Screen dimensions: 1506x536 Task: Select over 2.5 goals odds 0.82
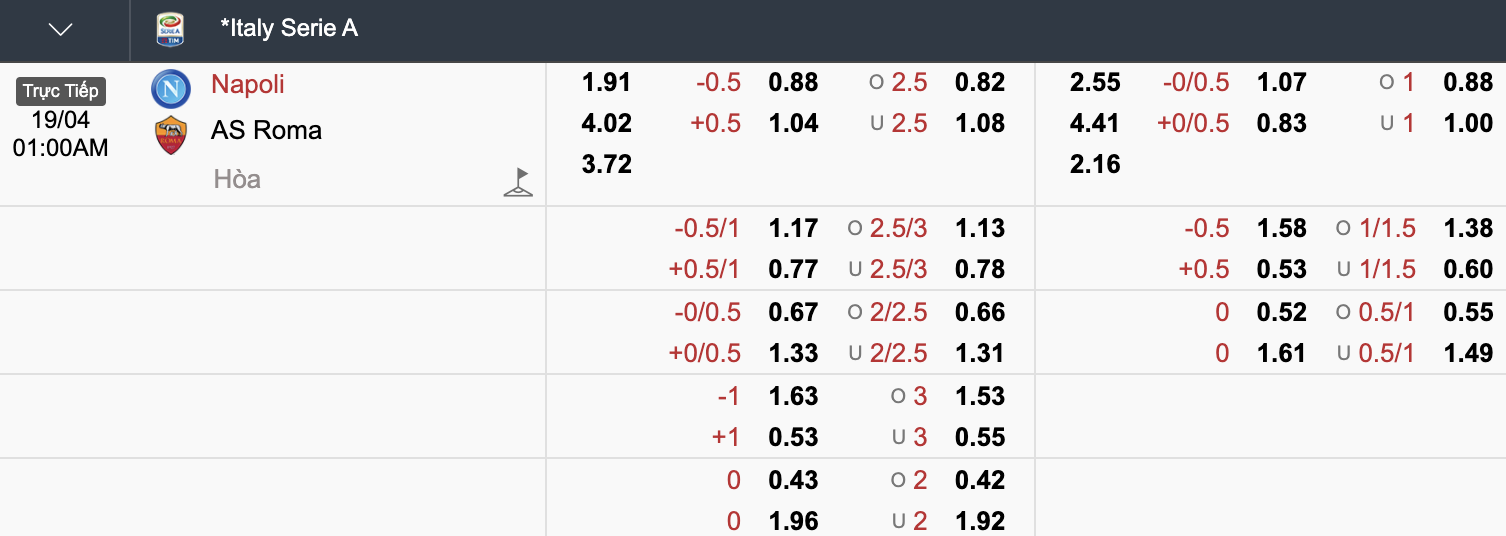click(980, 82)
